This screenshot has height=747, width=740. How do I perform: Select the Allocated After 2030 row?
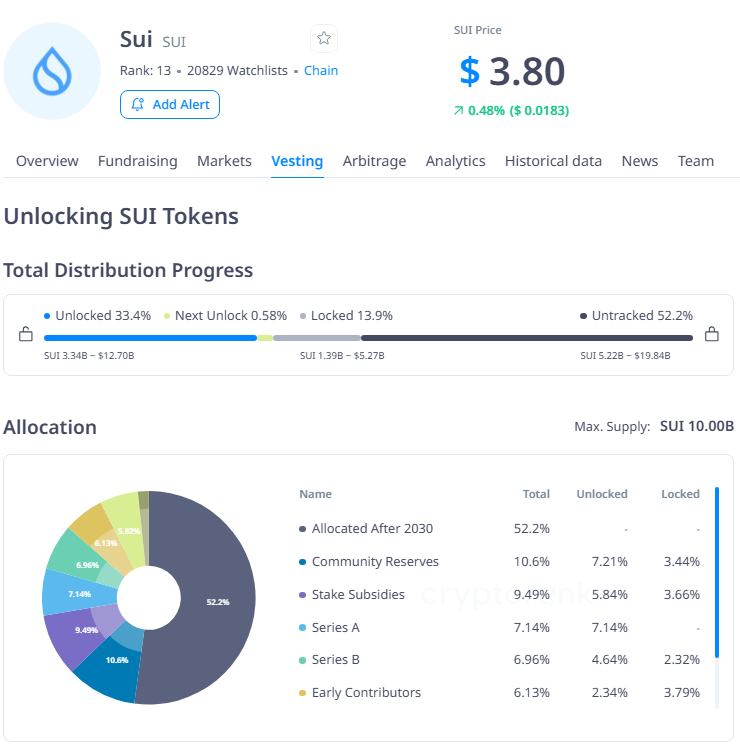(x=499, y=529)
